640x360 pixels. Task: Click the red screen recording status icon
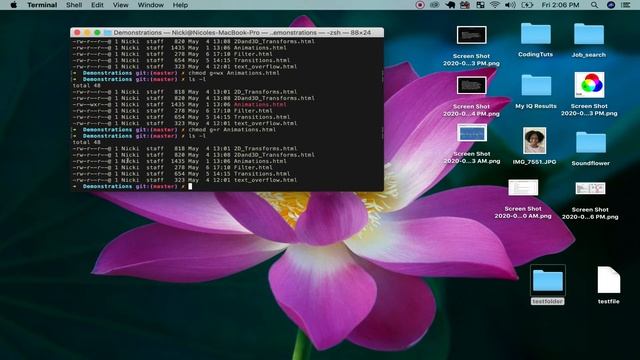pyautogui.click(x=420, y=5)
